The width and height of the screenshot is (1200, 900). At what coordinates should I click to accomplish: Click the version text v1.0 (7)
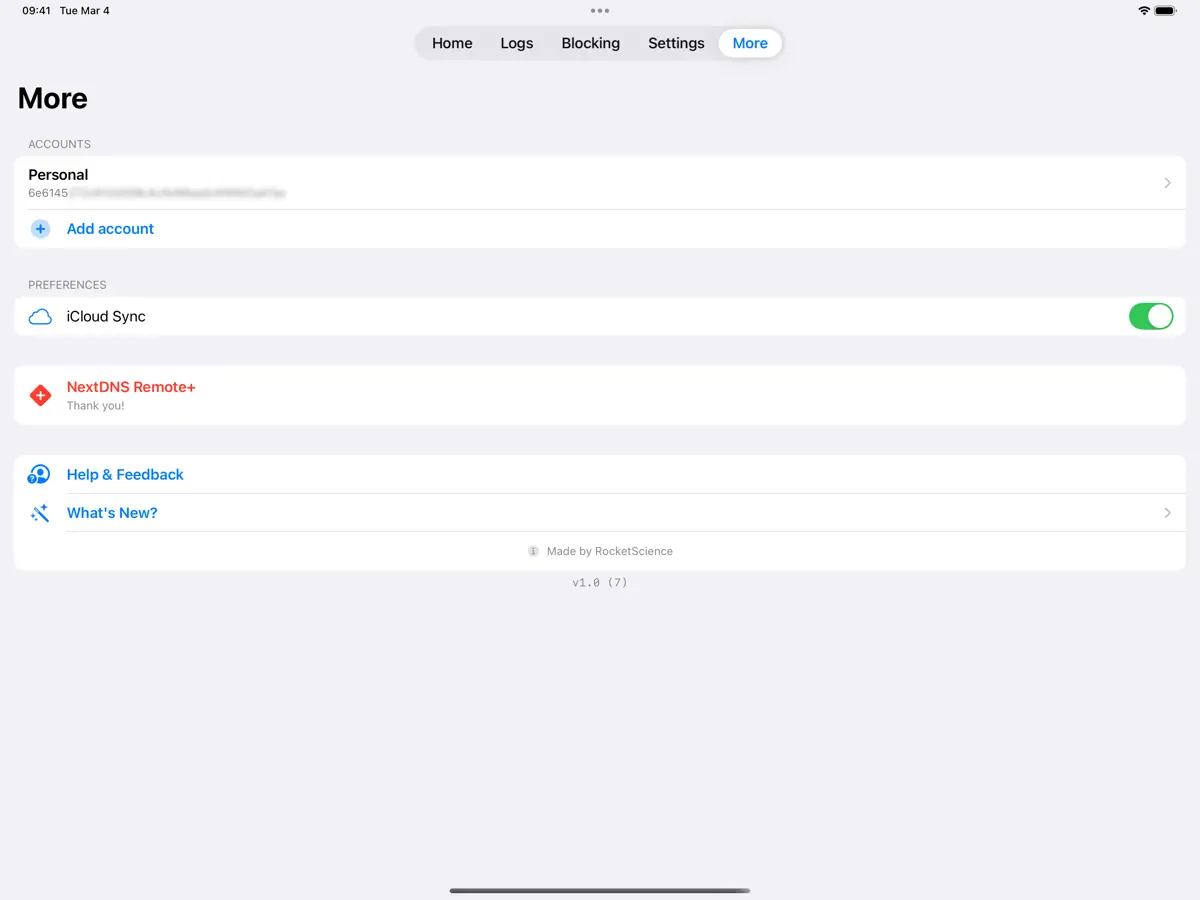[x=600, y=582]
